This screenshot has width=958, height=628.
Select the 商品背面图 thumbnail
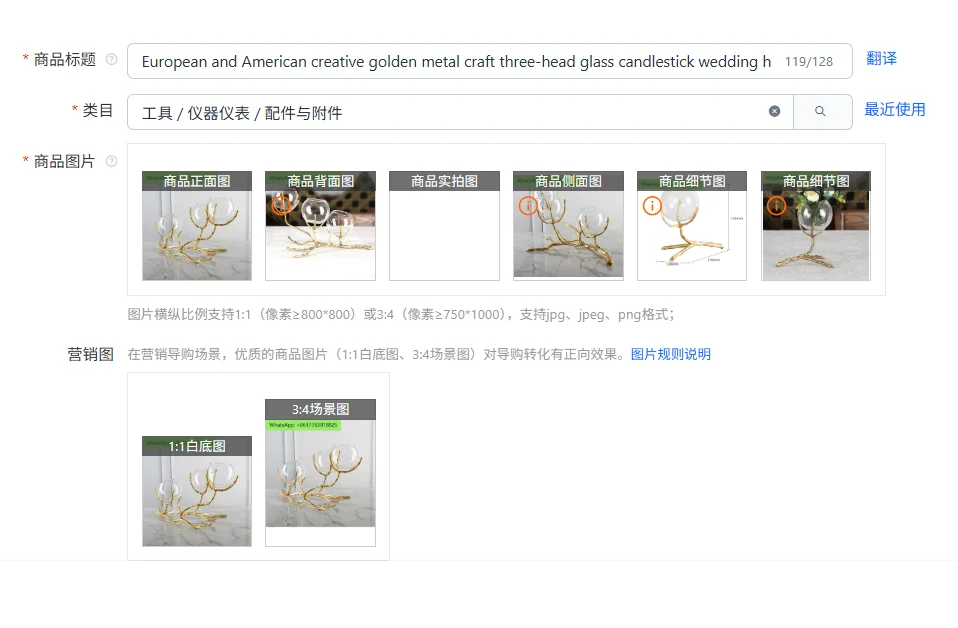[x=320, y=226]
